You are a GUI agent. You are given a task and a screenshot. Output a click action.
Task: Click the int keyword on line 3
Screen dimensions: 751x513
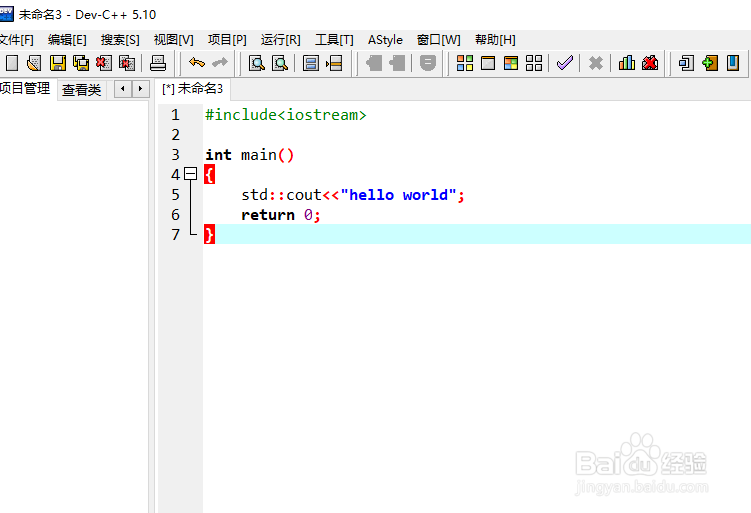[218, 155]
